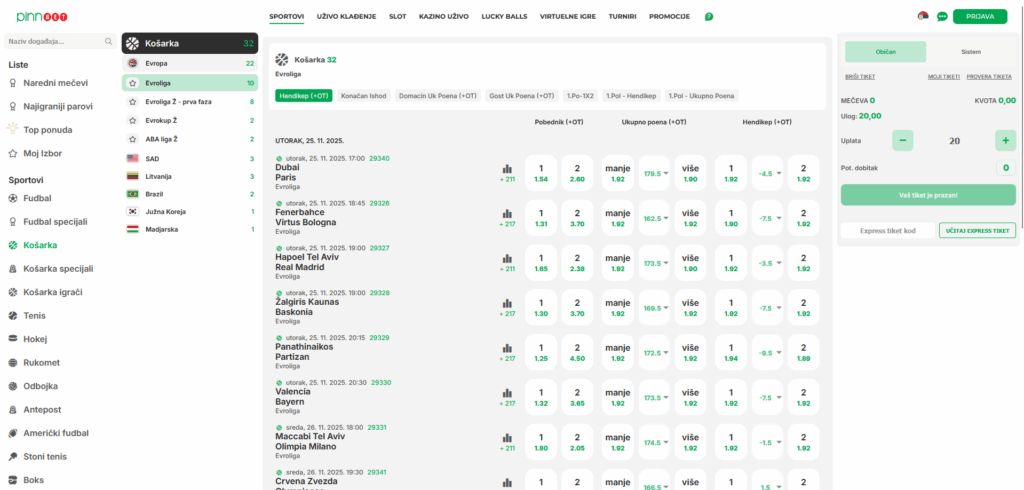1024x490 pixels.
Task: Switch ticket type to Sistem
Action: (x=971, y=52)
